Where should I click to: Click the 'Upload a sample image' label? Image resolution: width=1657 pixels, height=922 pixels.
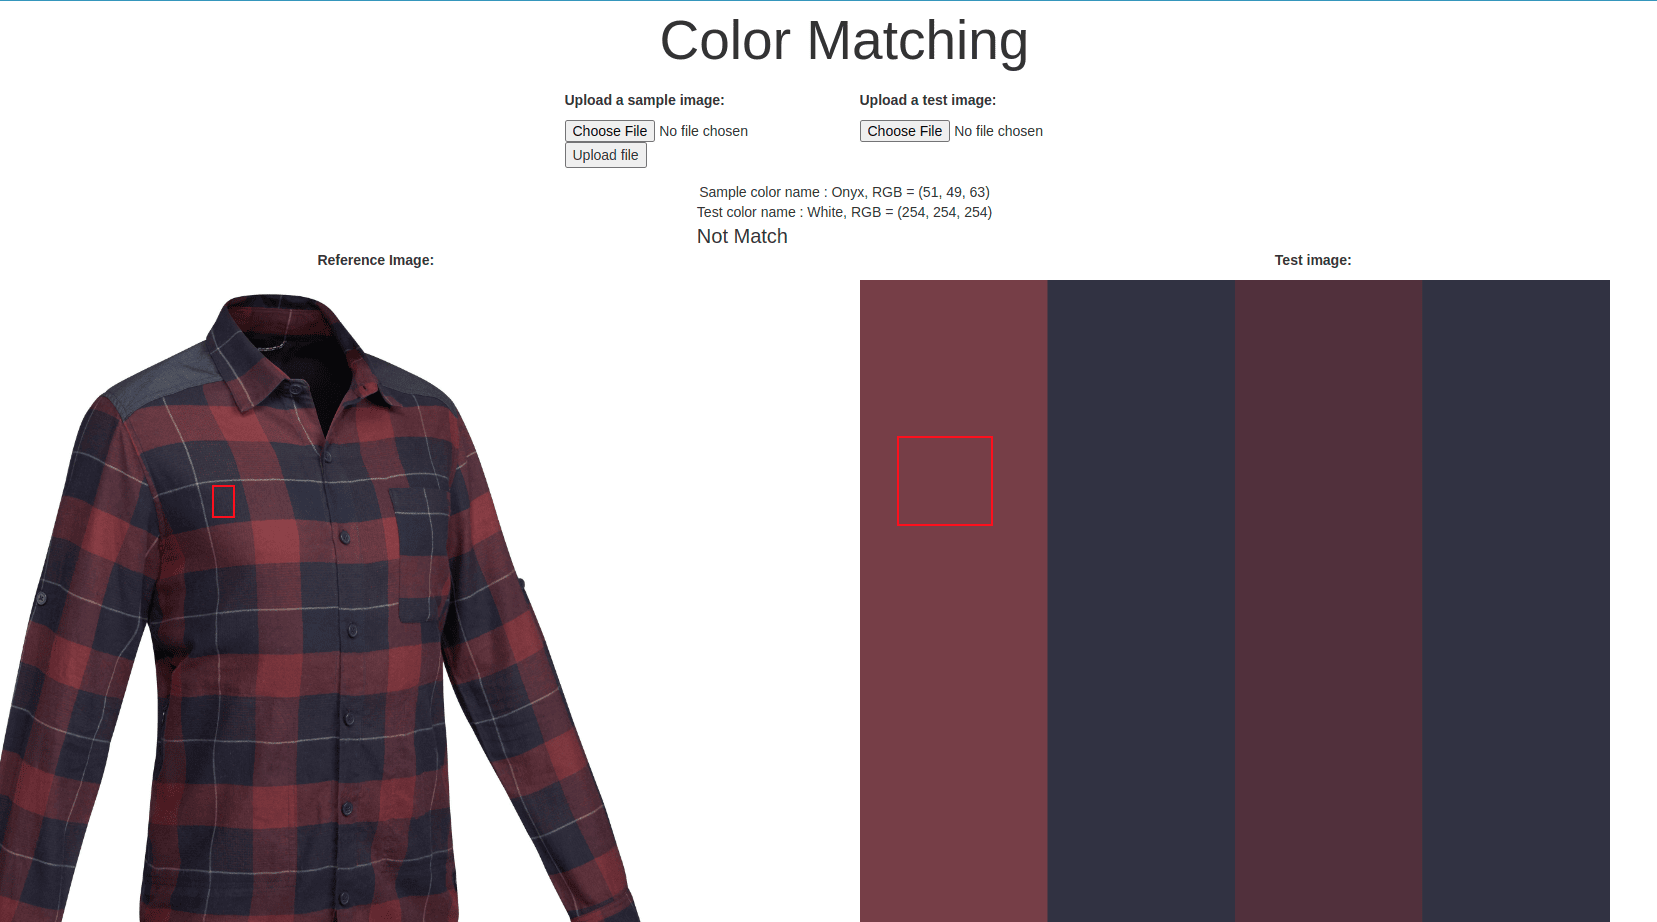[x=644, y=100]
